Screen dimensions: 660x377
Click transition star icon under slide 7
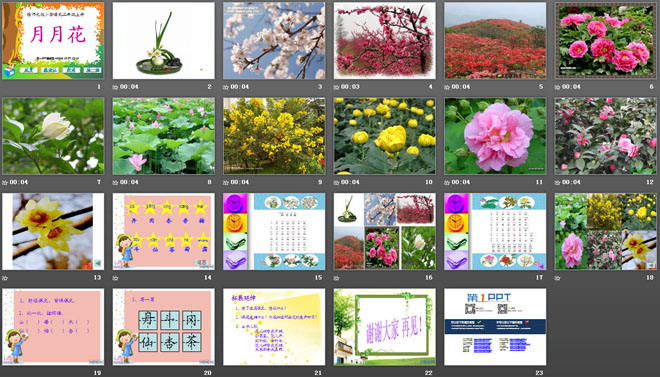coord(5,183)
